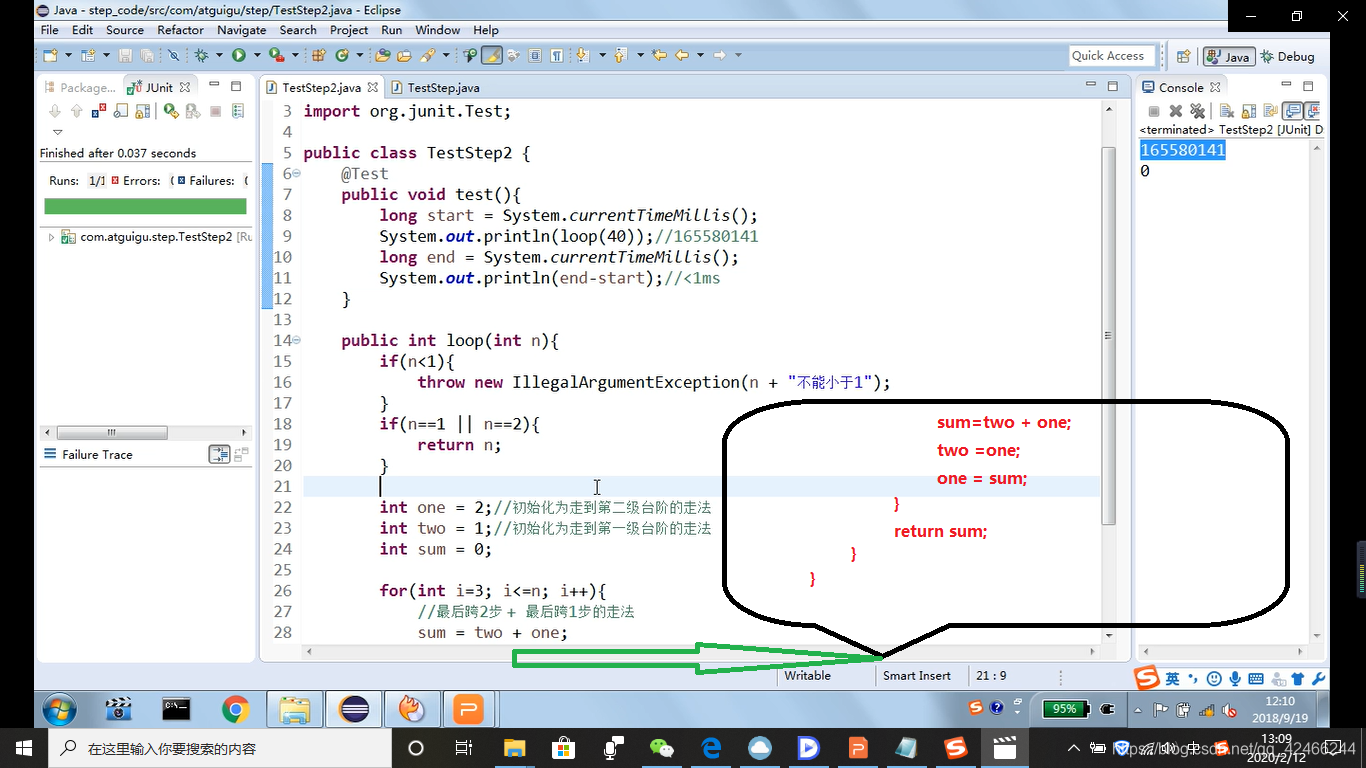
Task: Toggle Block Selection Mode icon
Action: pyautogui.click(x=535, y=55)
